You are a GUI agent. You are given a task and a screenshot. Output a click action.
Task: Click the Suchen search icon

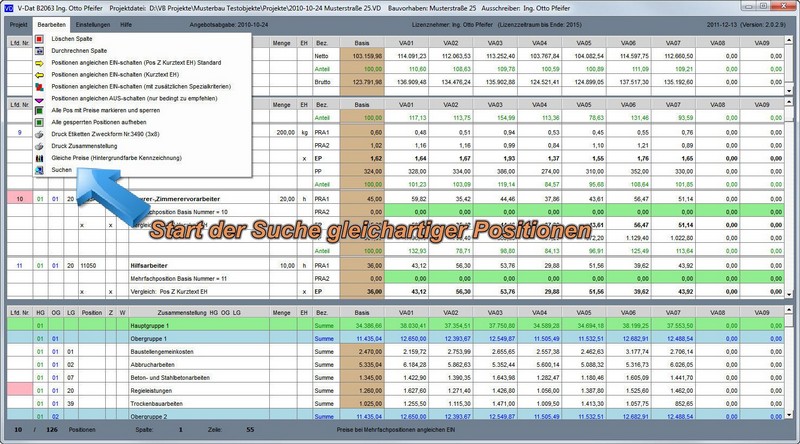[x=39, y=171]
